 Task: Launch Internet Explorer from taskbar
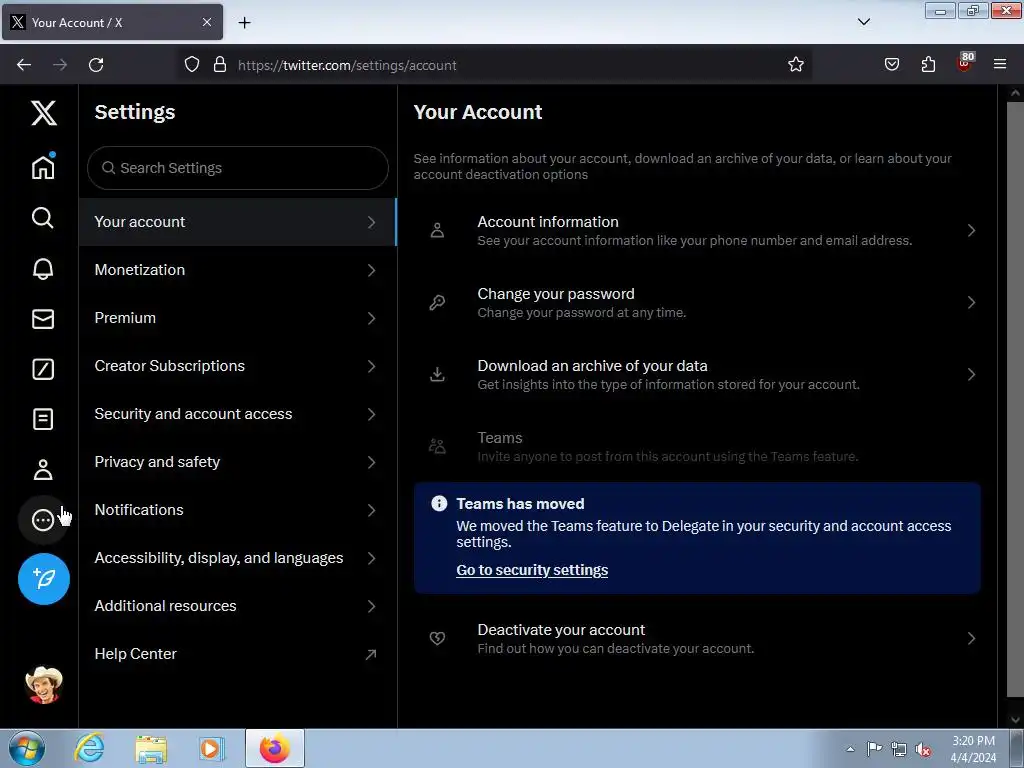point(89,748)
